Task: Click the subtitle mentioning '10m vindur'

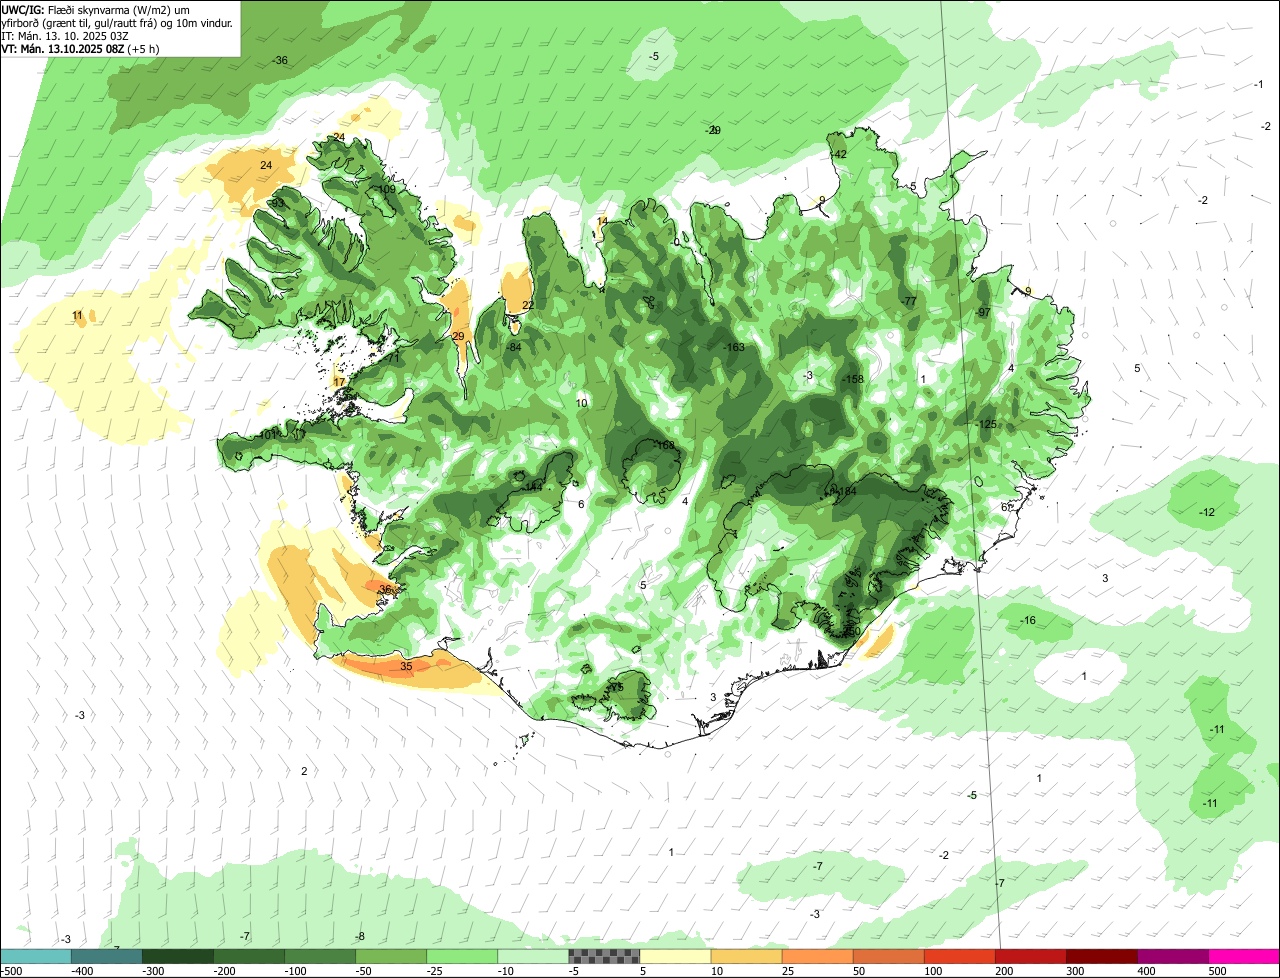Action: click(x=117, y=22)
